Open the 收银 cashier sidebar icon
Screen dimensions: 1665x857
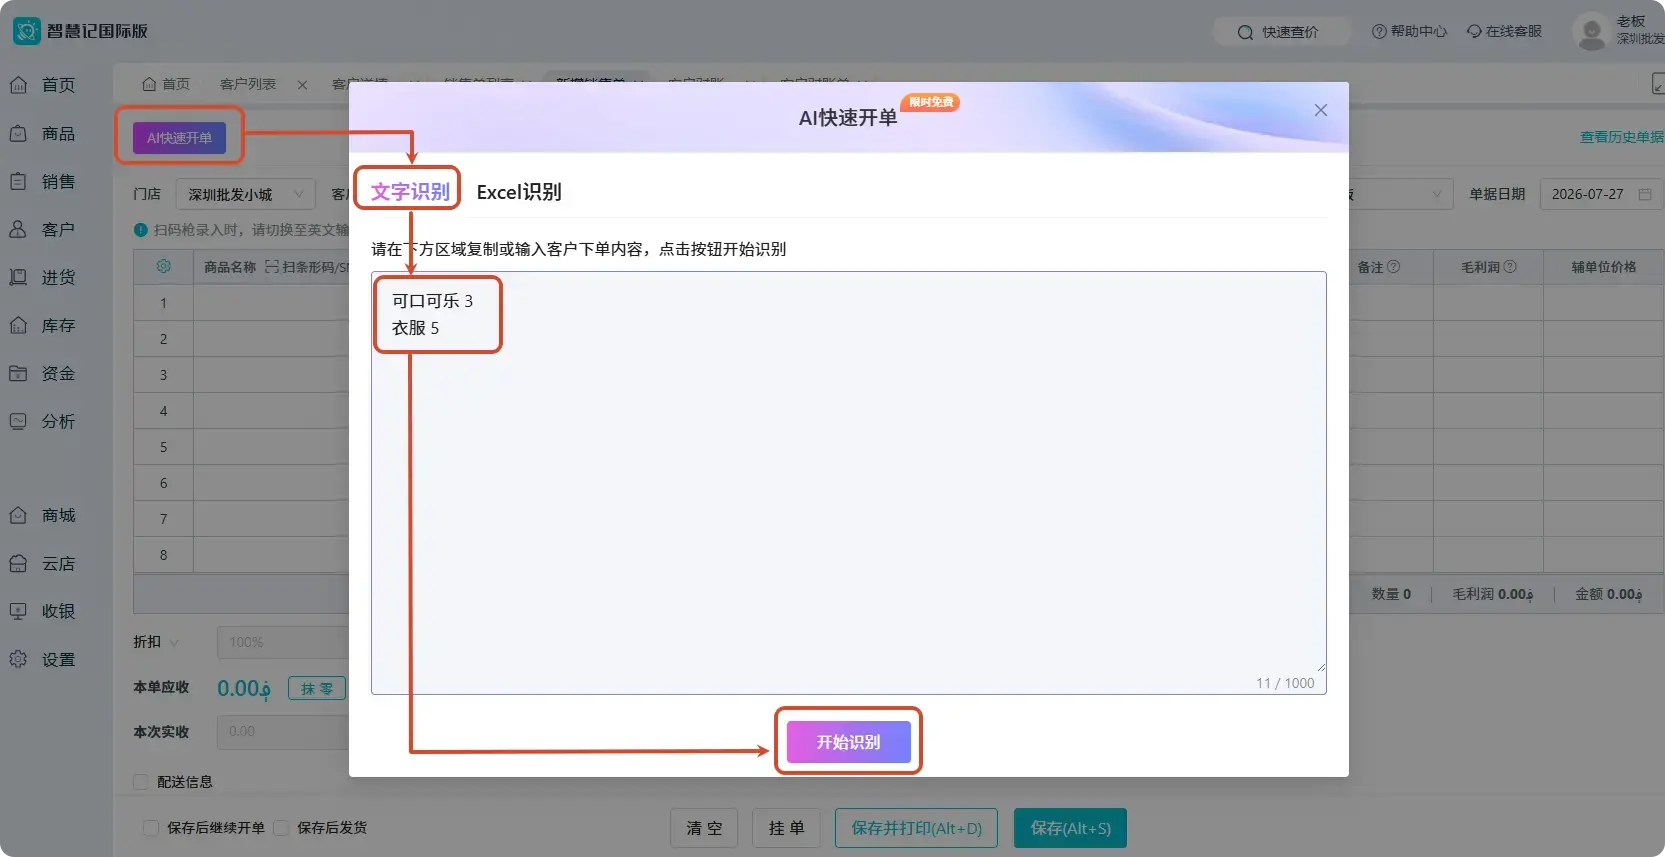pos(18,611)
